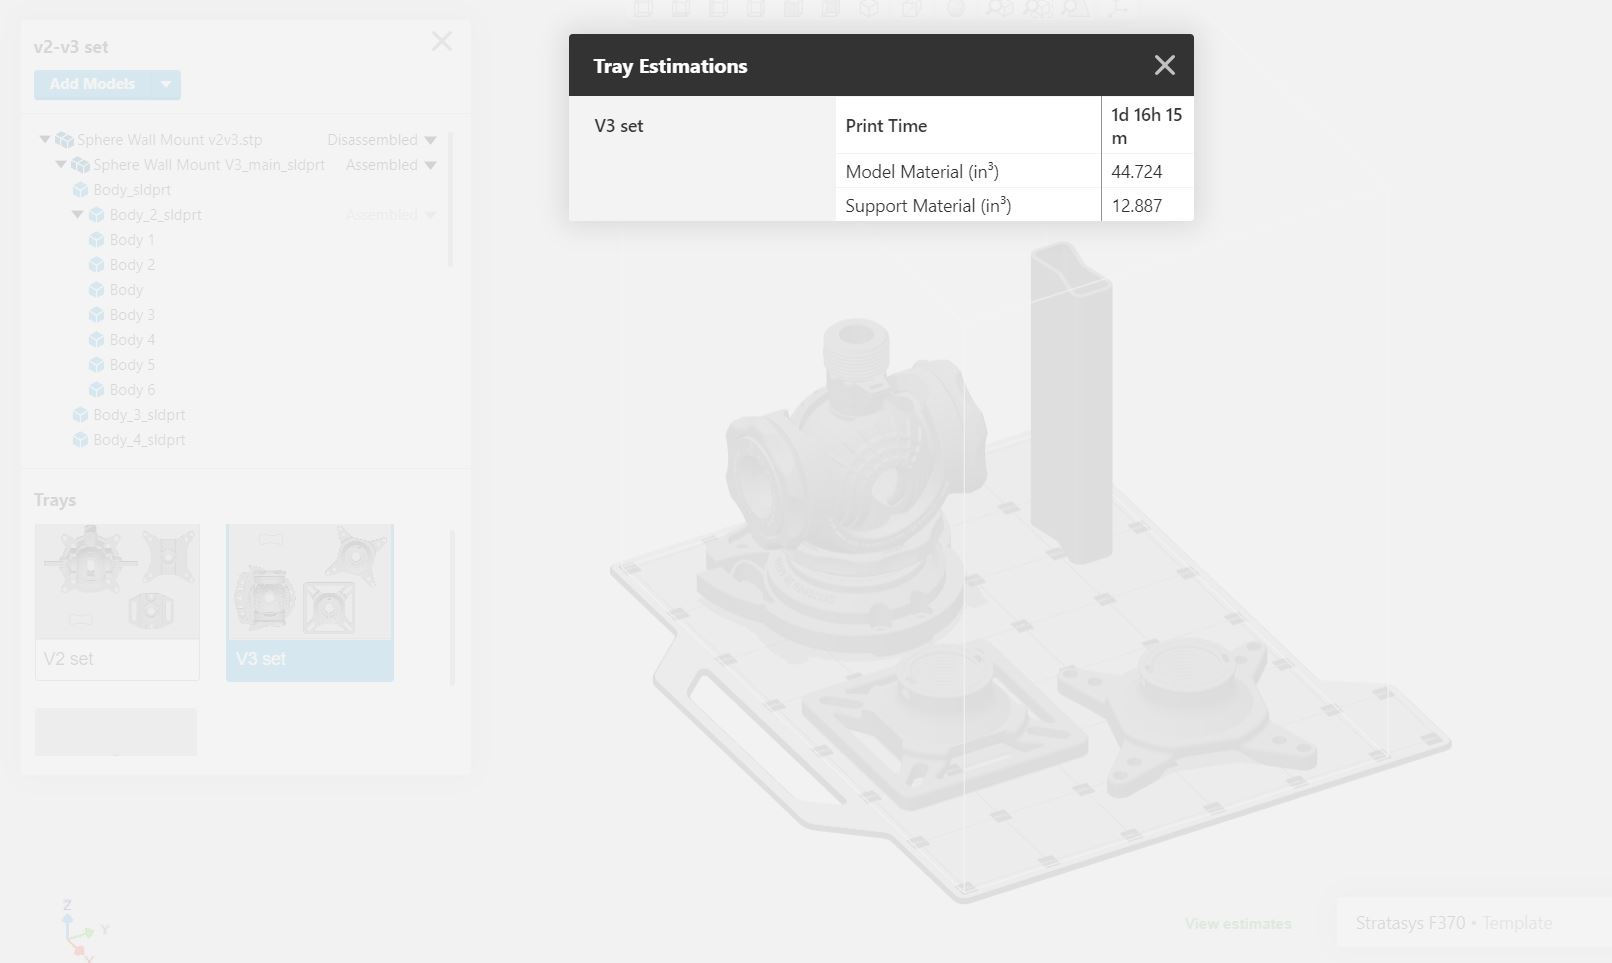Click the v2-v3 set project title
This screenshot has height=963, width=1612.
coord(71,47)
